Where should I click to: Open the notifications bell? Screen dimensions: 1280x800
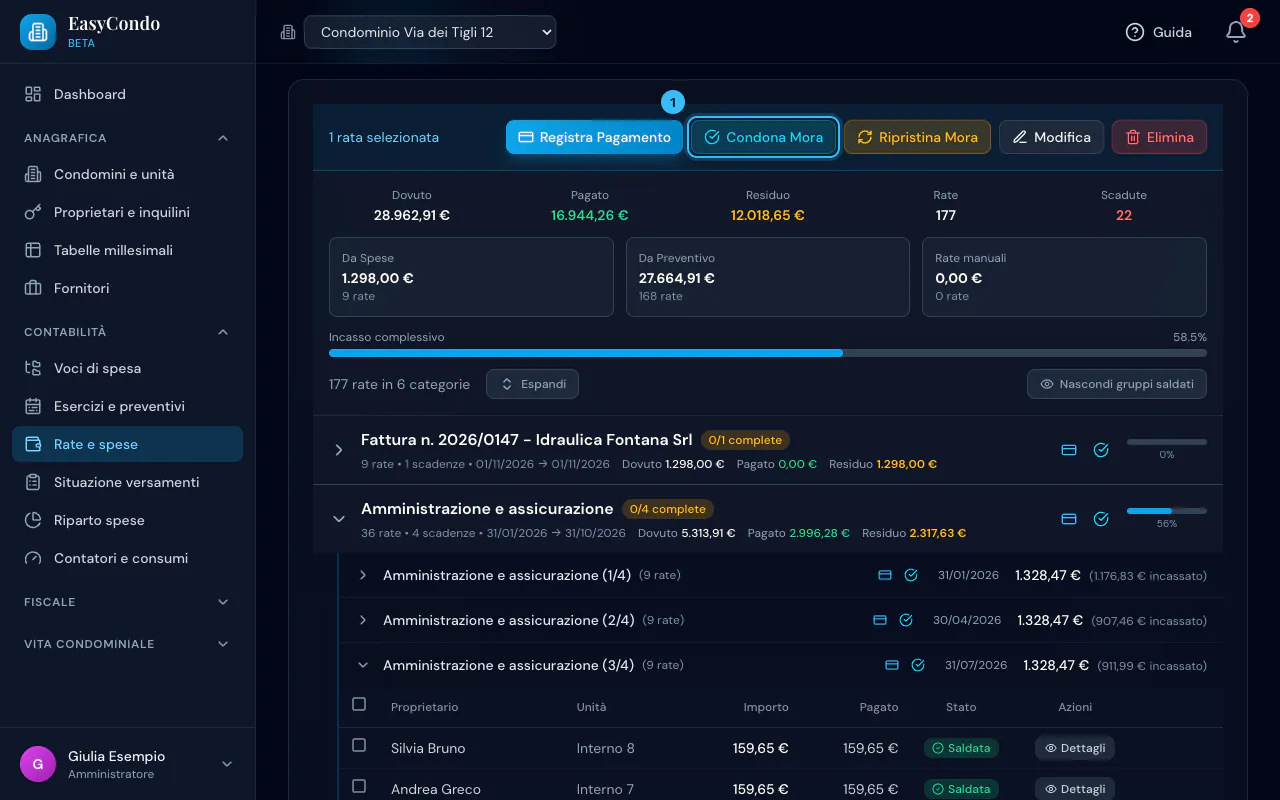coord(1236,32)
